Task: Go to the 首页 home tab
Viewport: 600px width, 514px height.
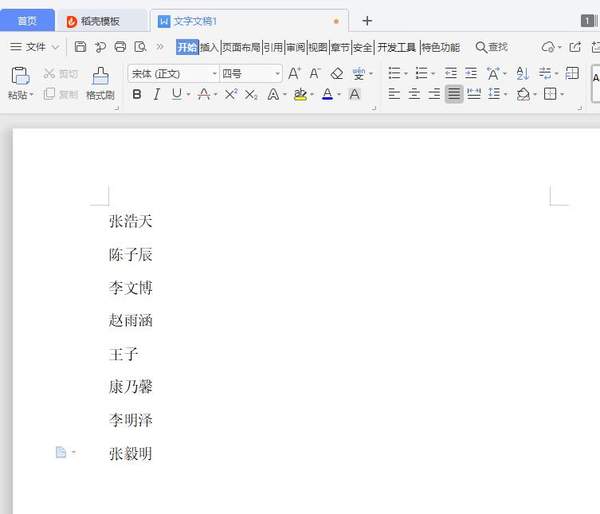Action: (27, 21)
